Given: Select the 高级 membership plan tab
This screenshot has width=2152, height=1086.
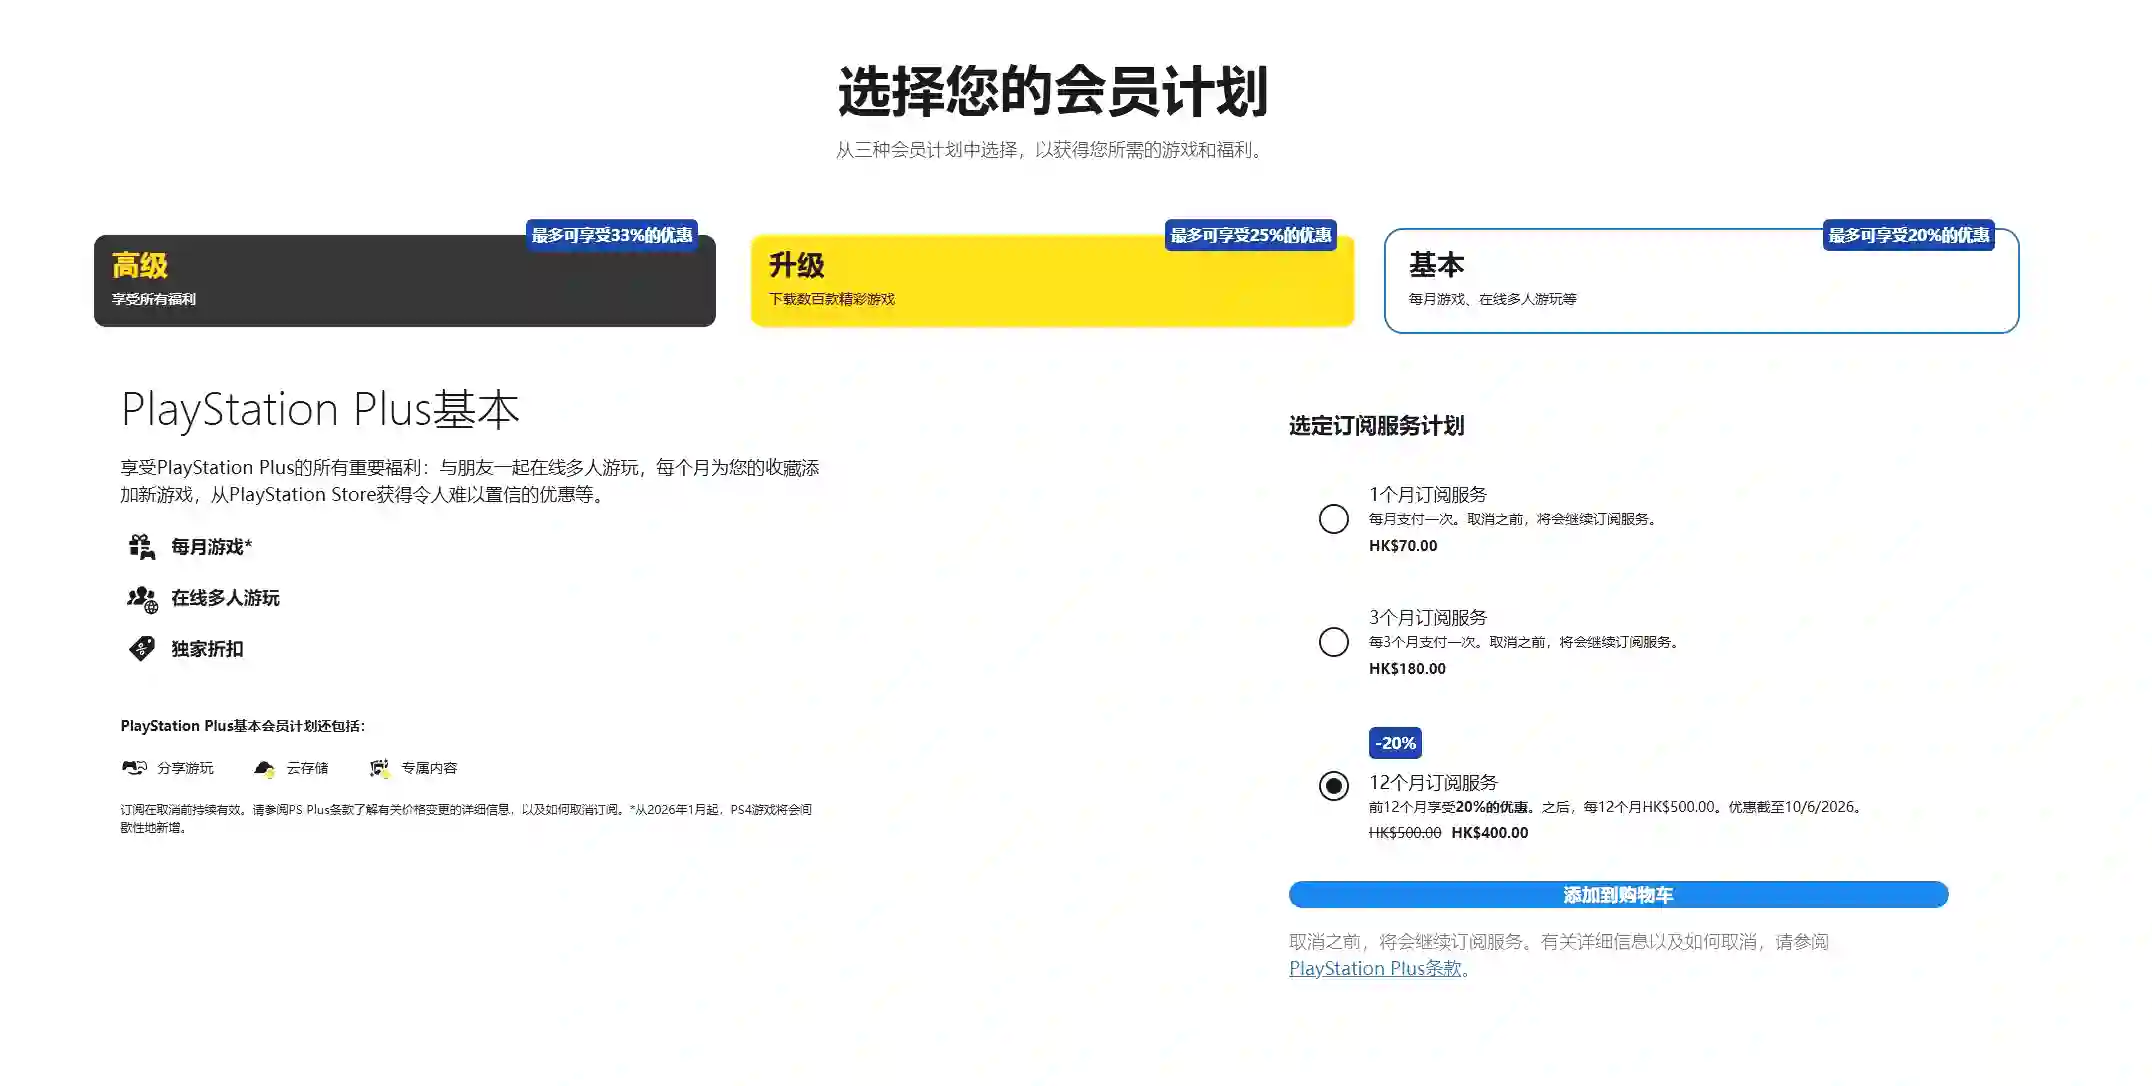Looking at the screenshot, I should coord(404,281).
